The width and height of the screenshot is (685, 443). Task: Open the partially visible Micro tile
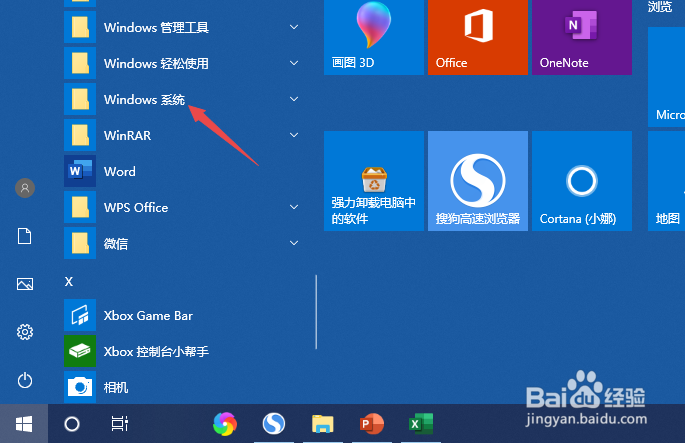(667, 77)
